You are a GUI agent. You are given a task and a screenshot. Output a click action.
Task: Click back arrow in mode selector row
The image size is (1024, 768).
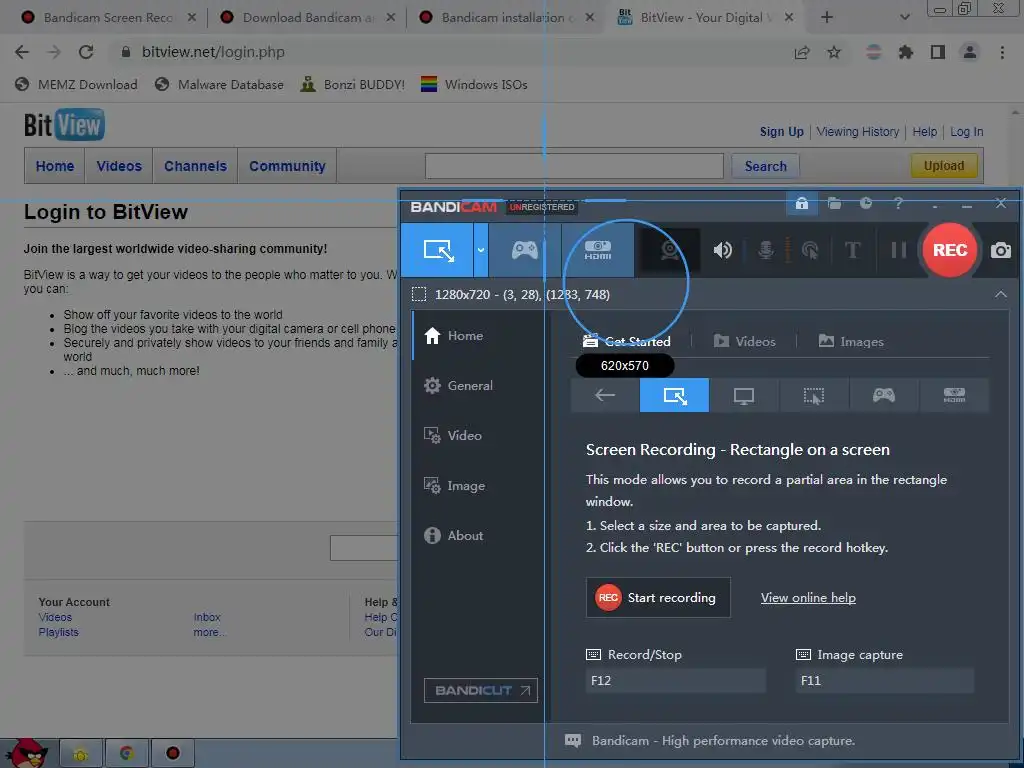pos(605,395)
